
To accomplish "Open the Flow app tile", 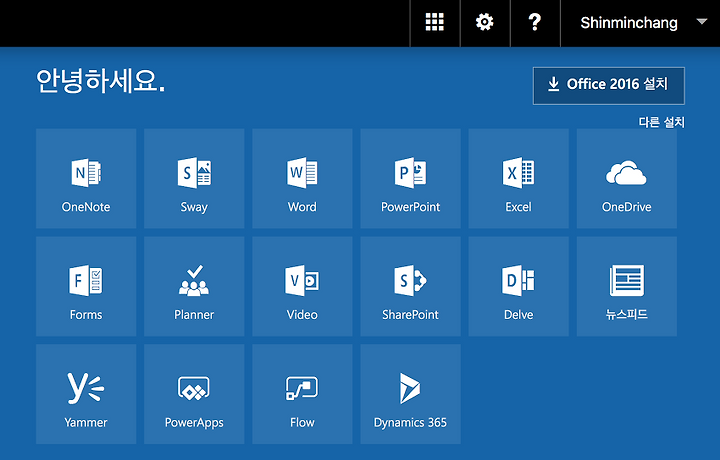I will pyautogui.click(x=302, y=394).
